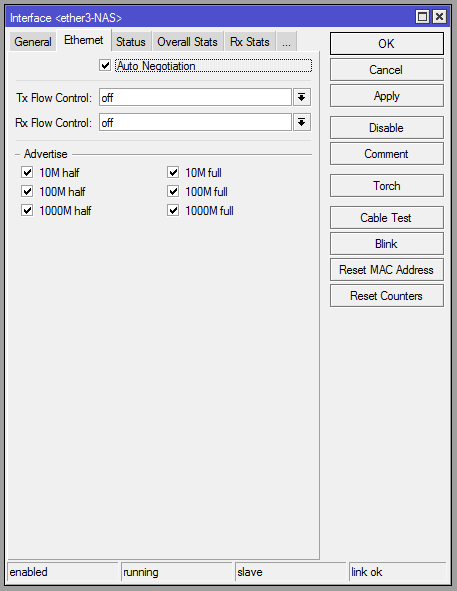Click the Interface <ether3-NAS> title text

coord(66,18)
